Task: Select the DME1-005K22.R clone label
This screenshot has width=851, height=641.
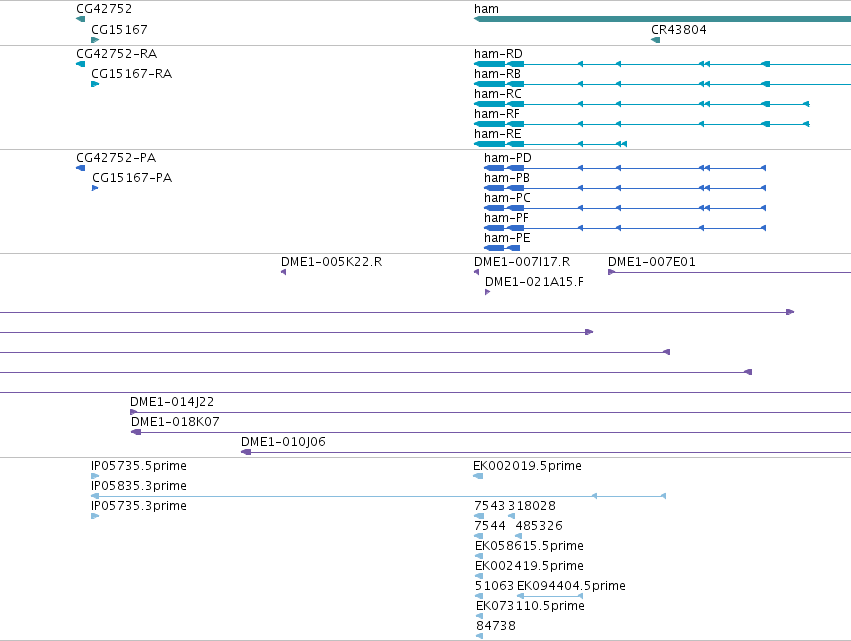Action: pos(332,262)
